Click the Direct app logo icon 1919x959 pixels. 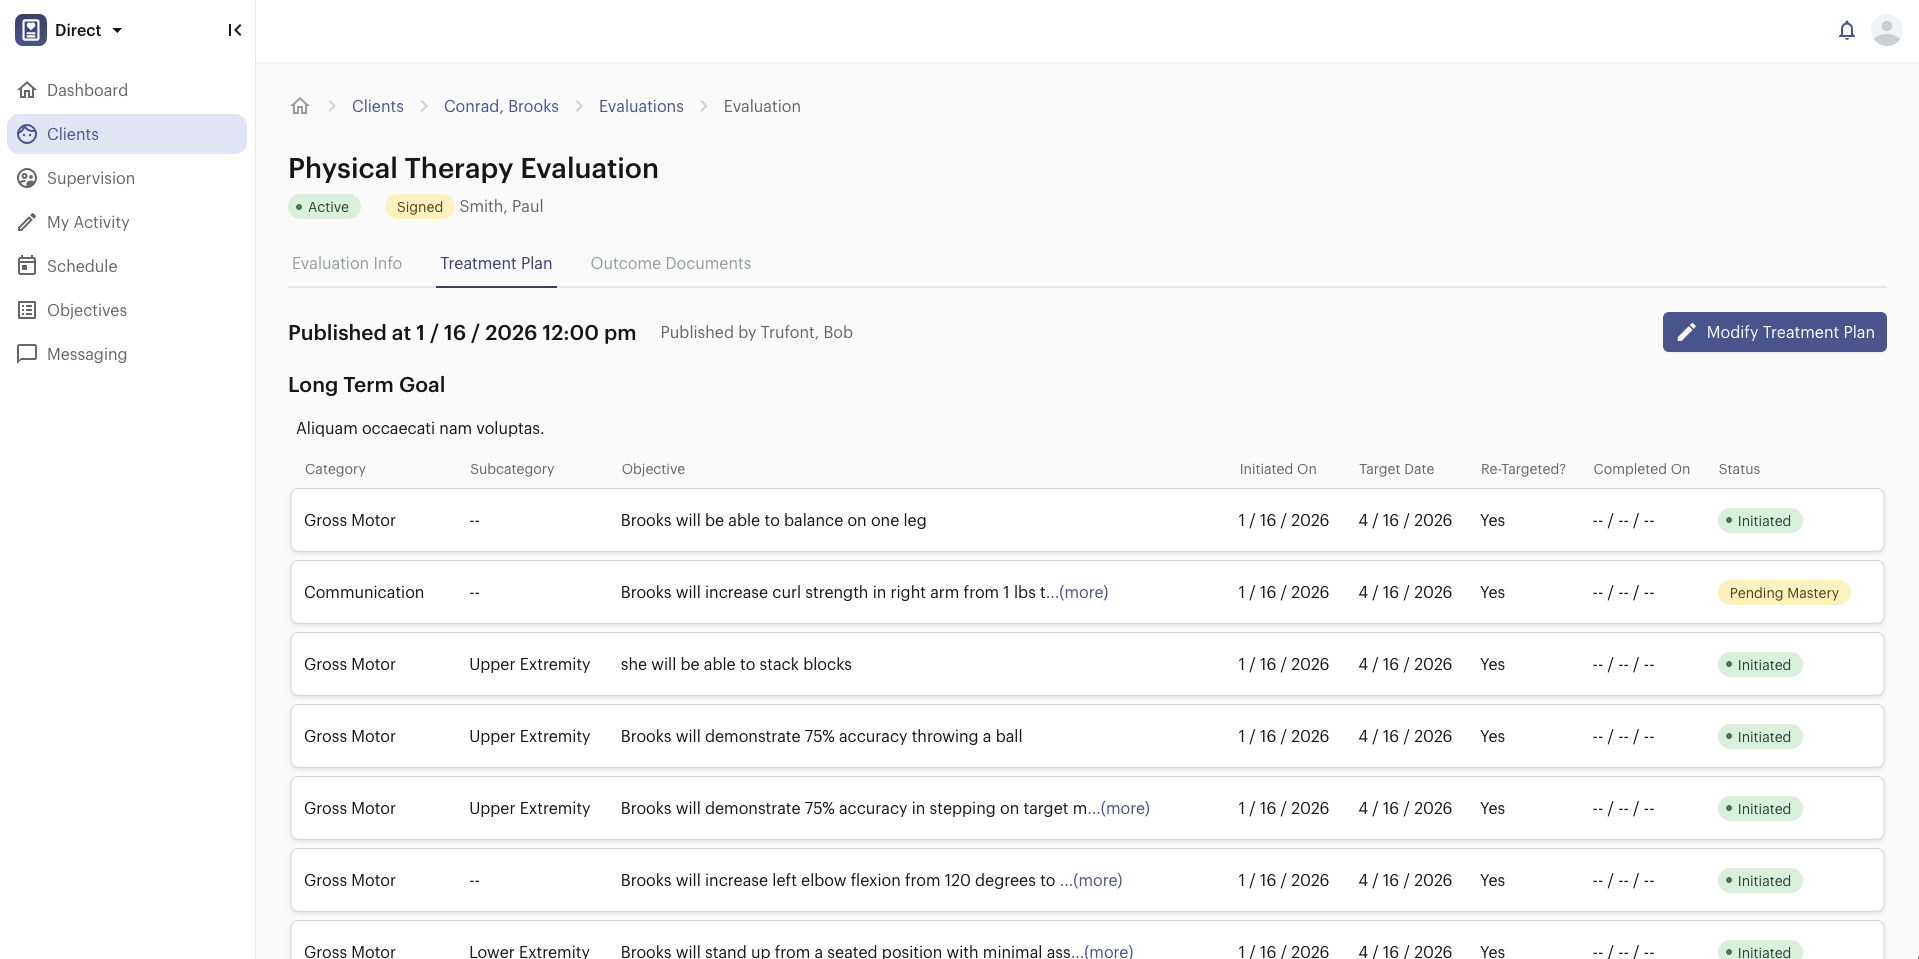pos(31,30)
